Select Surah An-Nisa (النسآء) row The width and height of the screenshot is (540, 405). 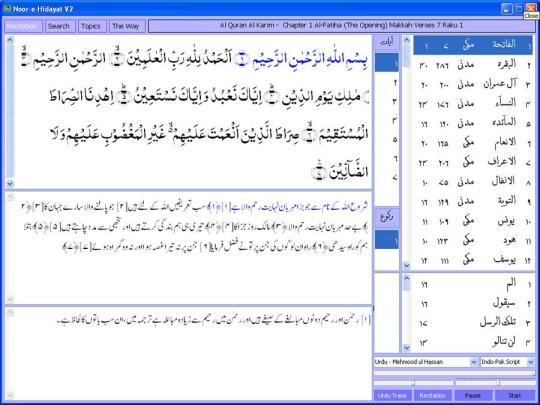click(x=473, y=104)
